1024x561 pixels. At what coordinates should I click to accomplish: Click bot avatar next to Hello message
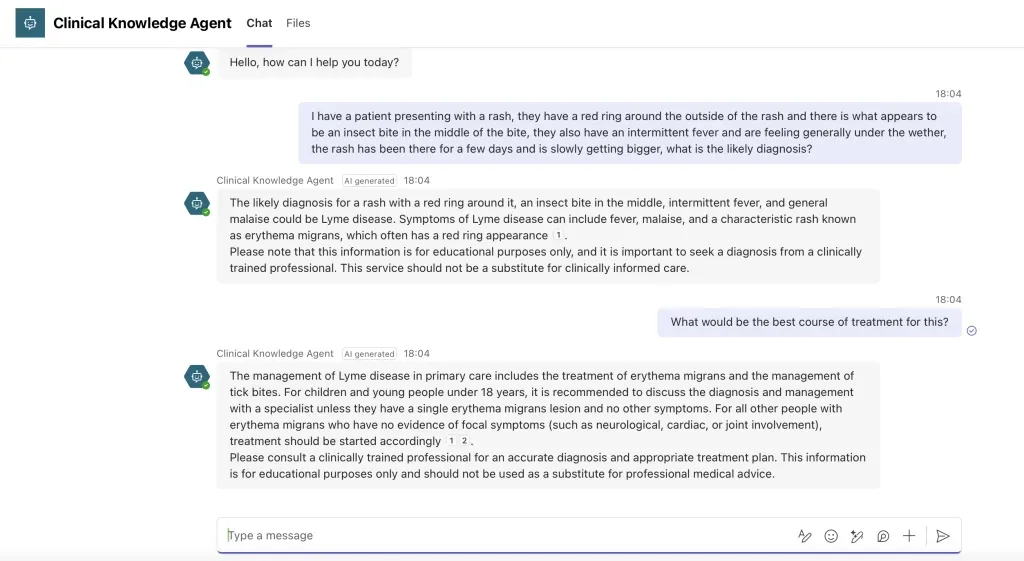(x=197, y=63)
